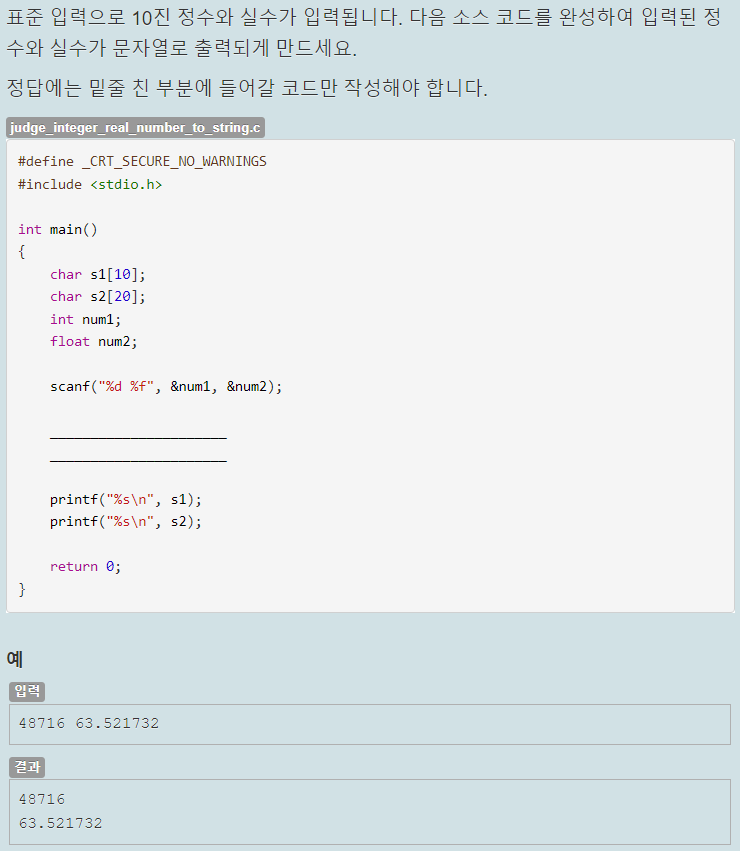Click the return 0; line
Image resolution: width=740 pixels, height=851 pixels.
(x=86, y=567)
